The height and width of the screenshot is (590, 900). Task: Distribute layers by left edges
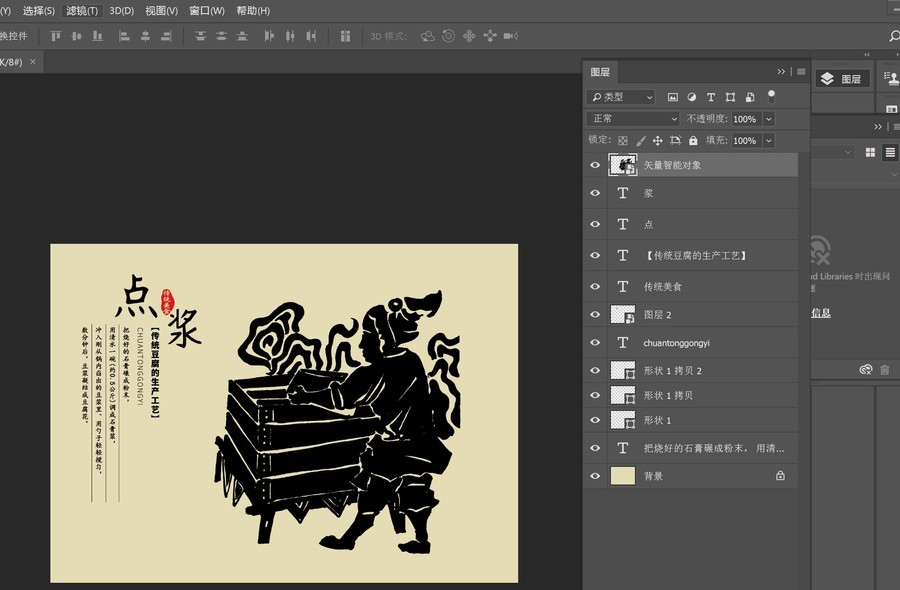pos(269,36)
